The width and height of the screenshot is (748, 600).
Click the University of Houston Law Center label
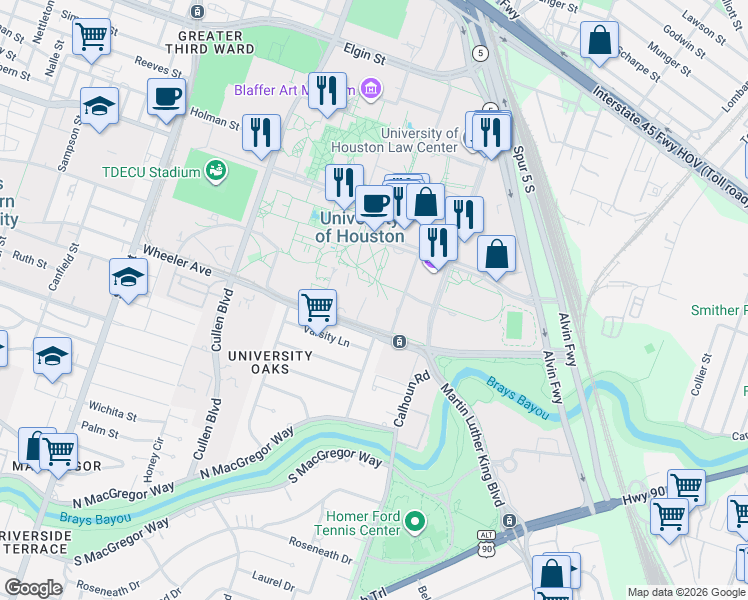395,140
